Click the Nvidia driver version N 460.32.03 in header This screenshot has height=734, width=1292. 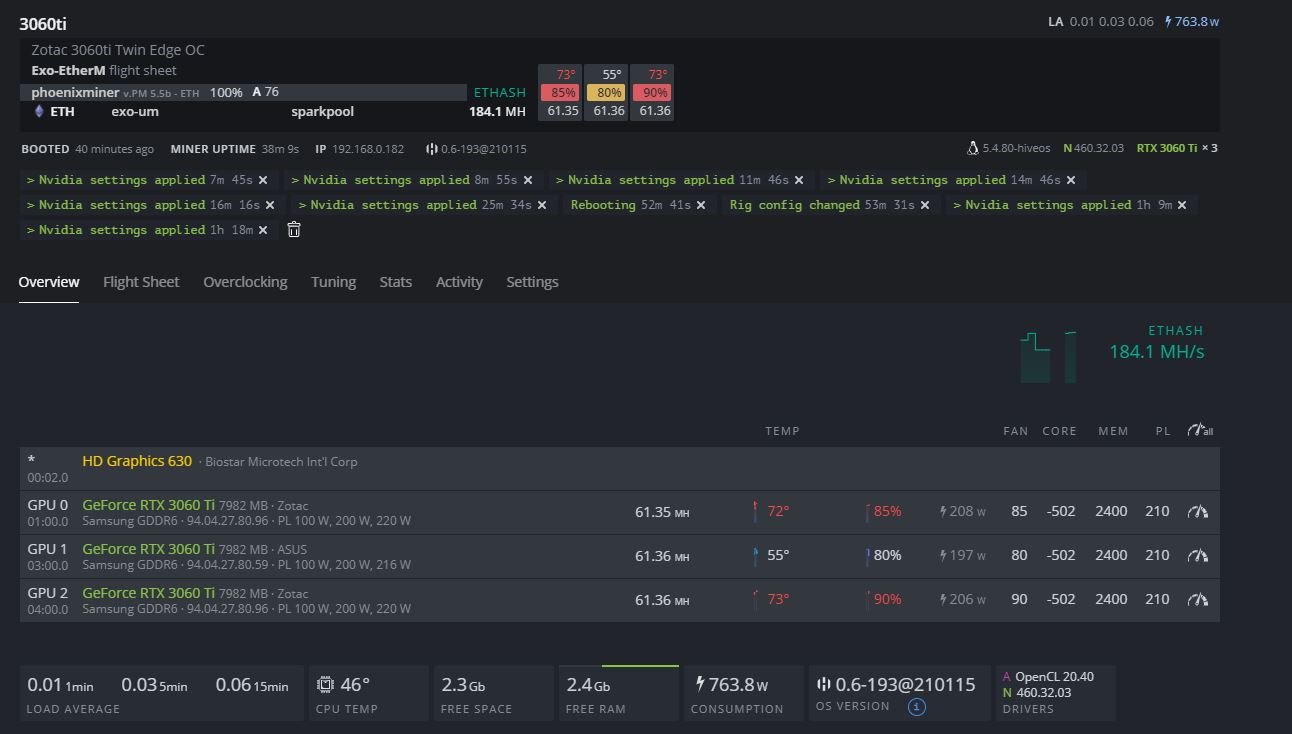click(1093, 148)
